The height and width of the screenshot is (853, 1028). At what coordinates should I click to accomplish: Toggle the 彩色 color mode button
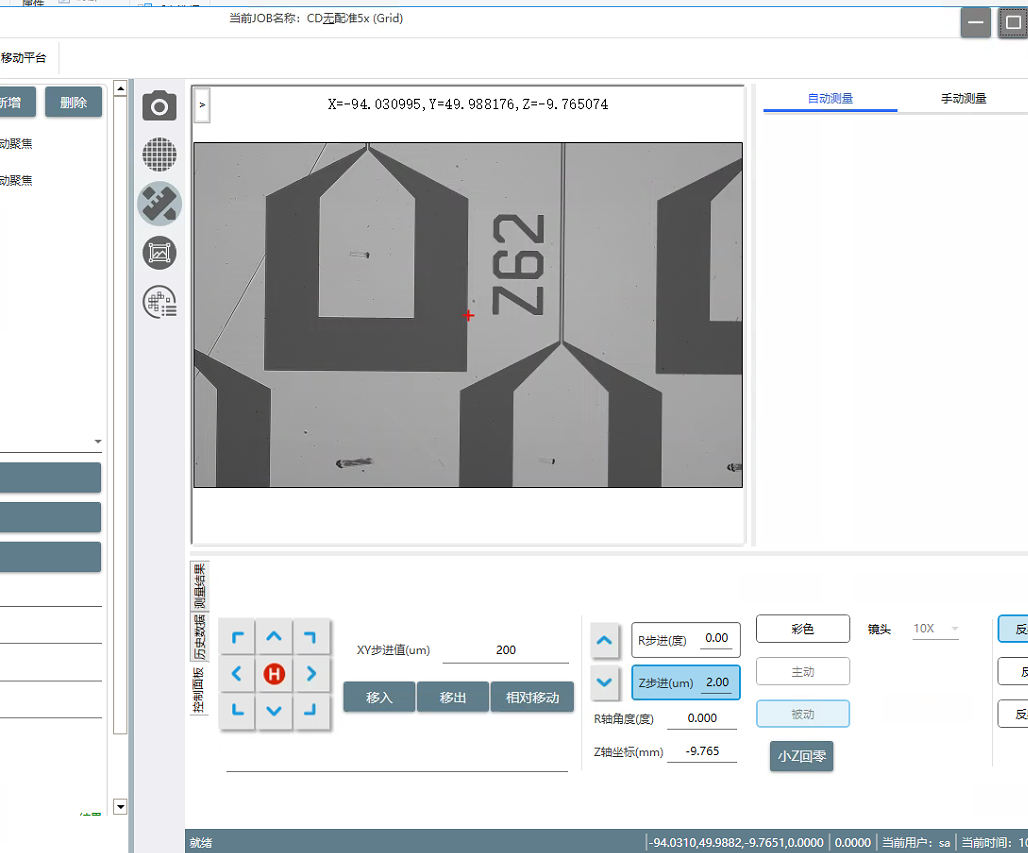tap(802, 629)
